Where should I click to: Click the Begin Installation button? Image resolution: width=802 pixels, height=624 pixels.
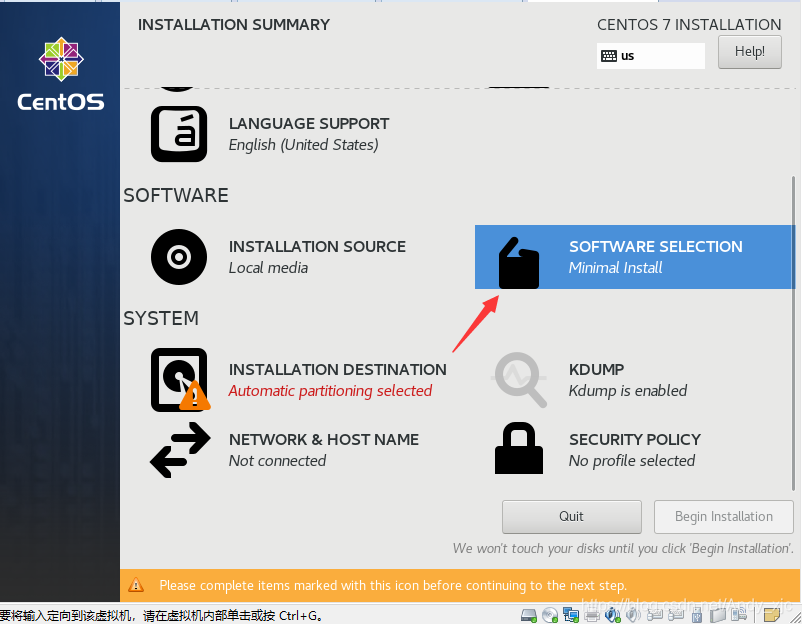723,517
